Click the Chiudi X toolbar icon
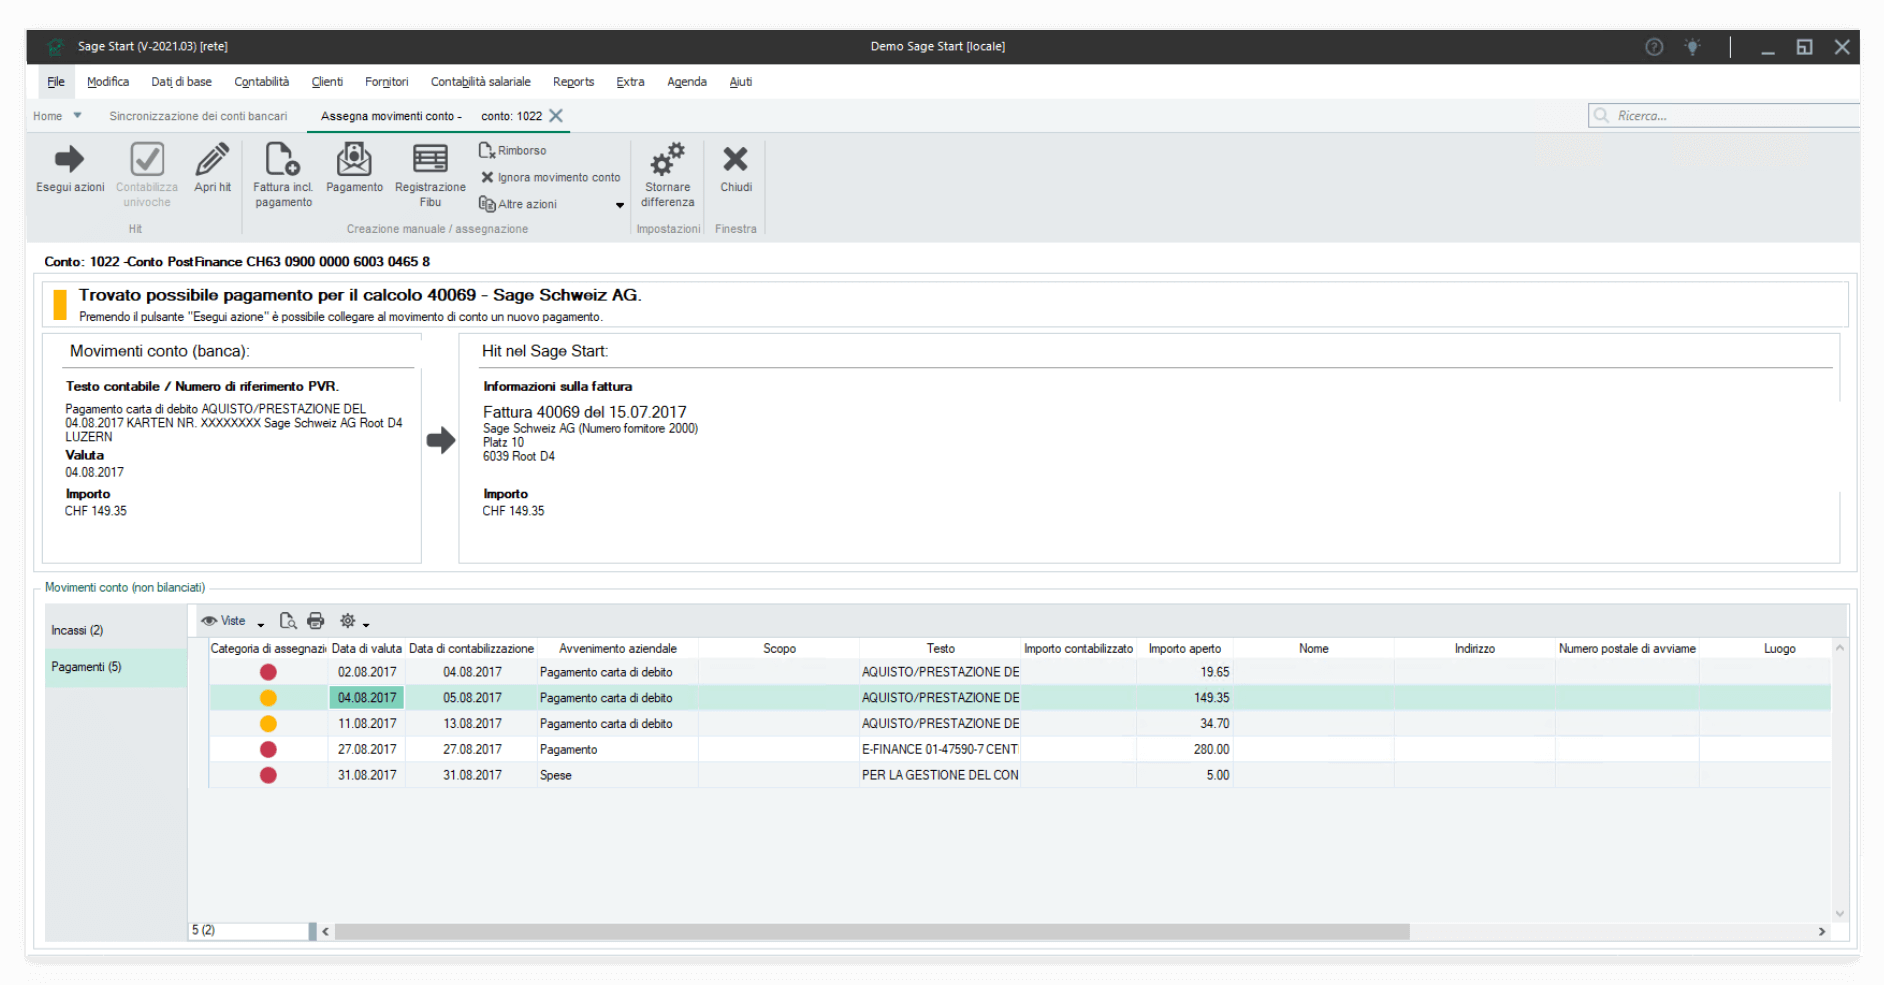The image size is (1884, 985). click(735, 159)
